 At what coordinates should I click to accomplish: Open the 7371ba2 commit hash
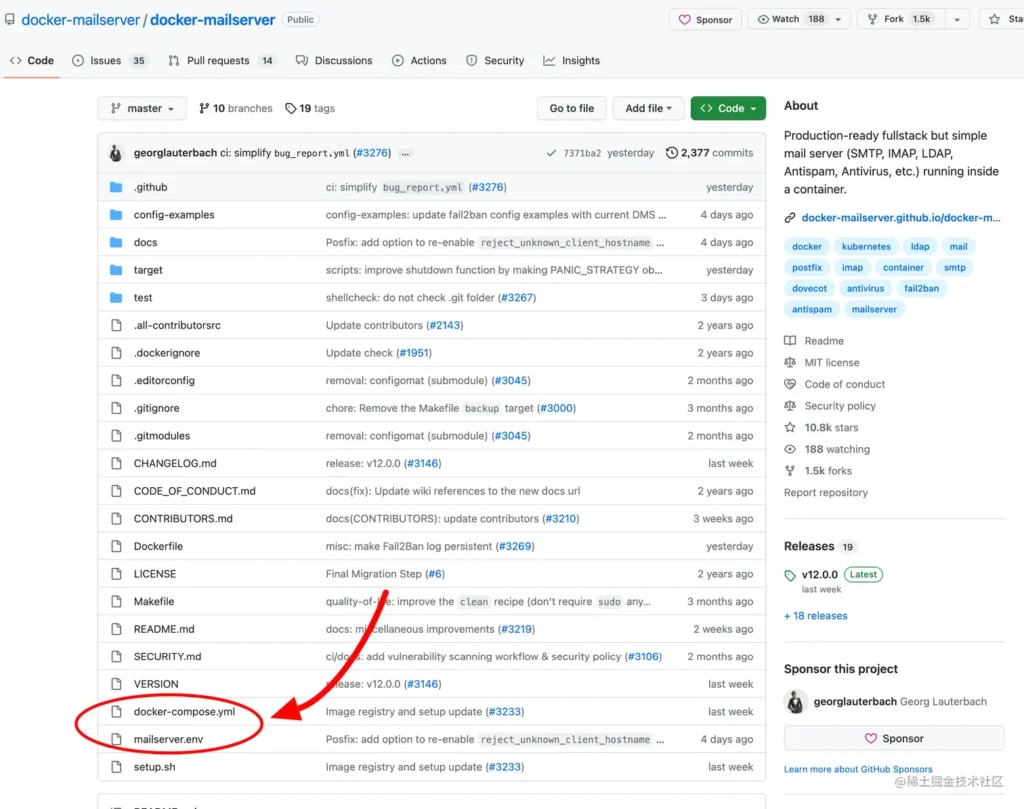coord(582,153)
